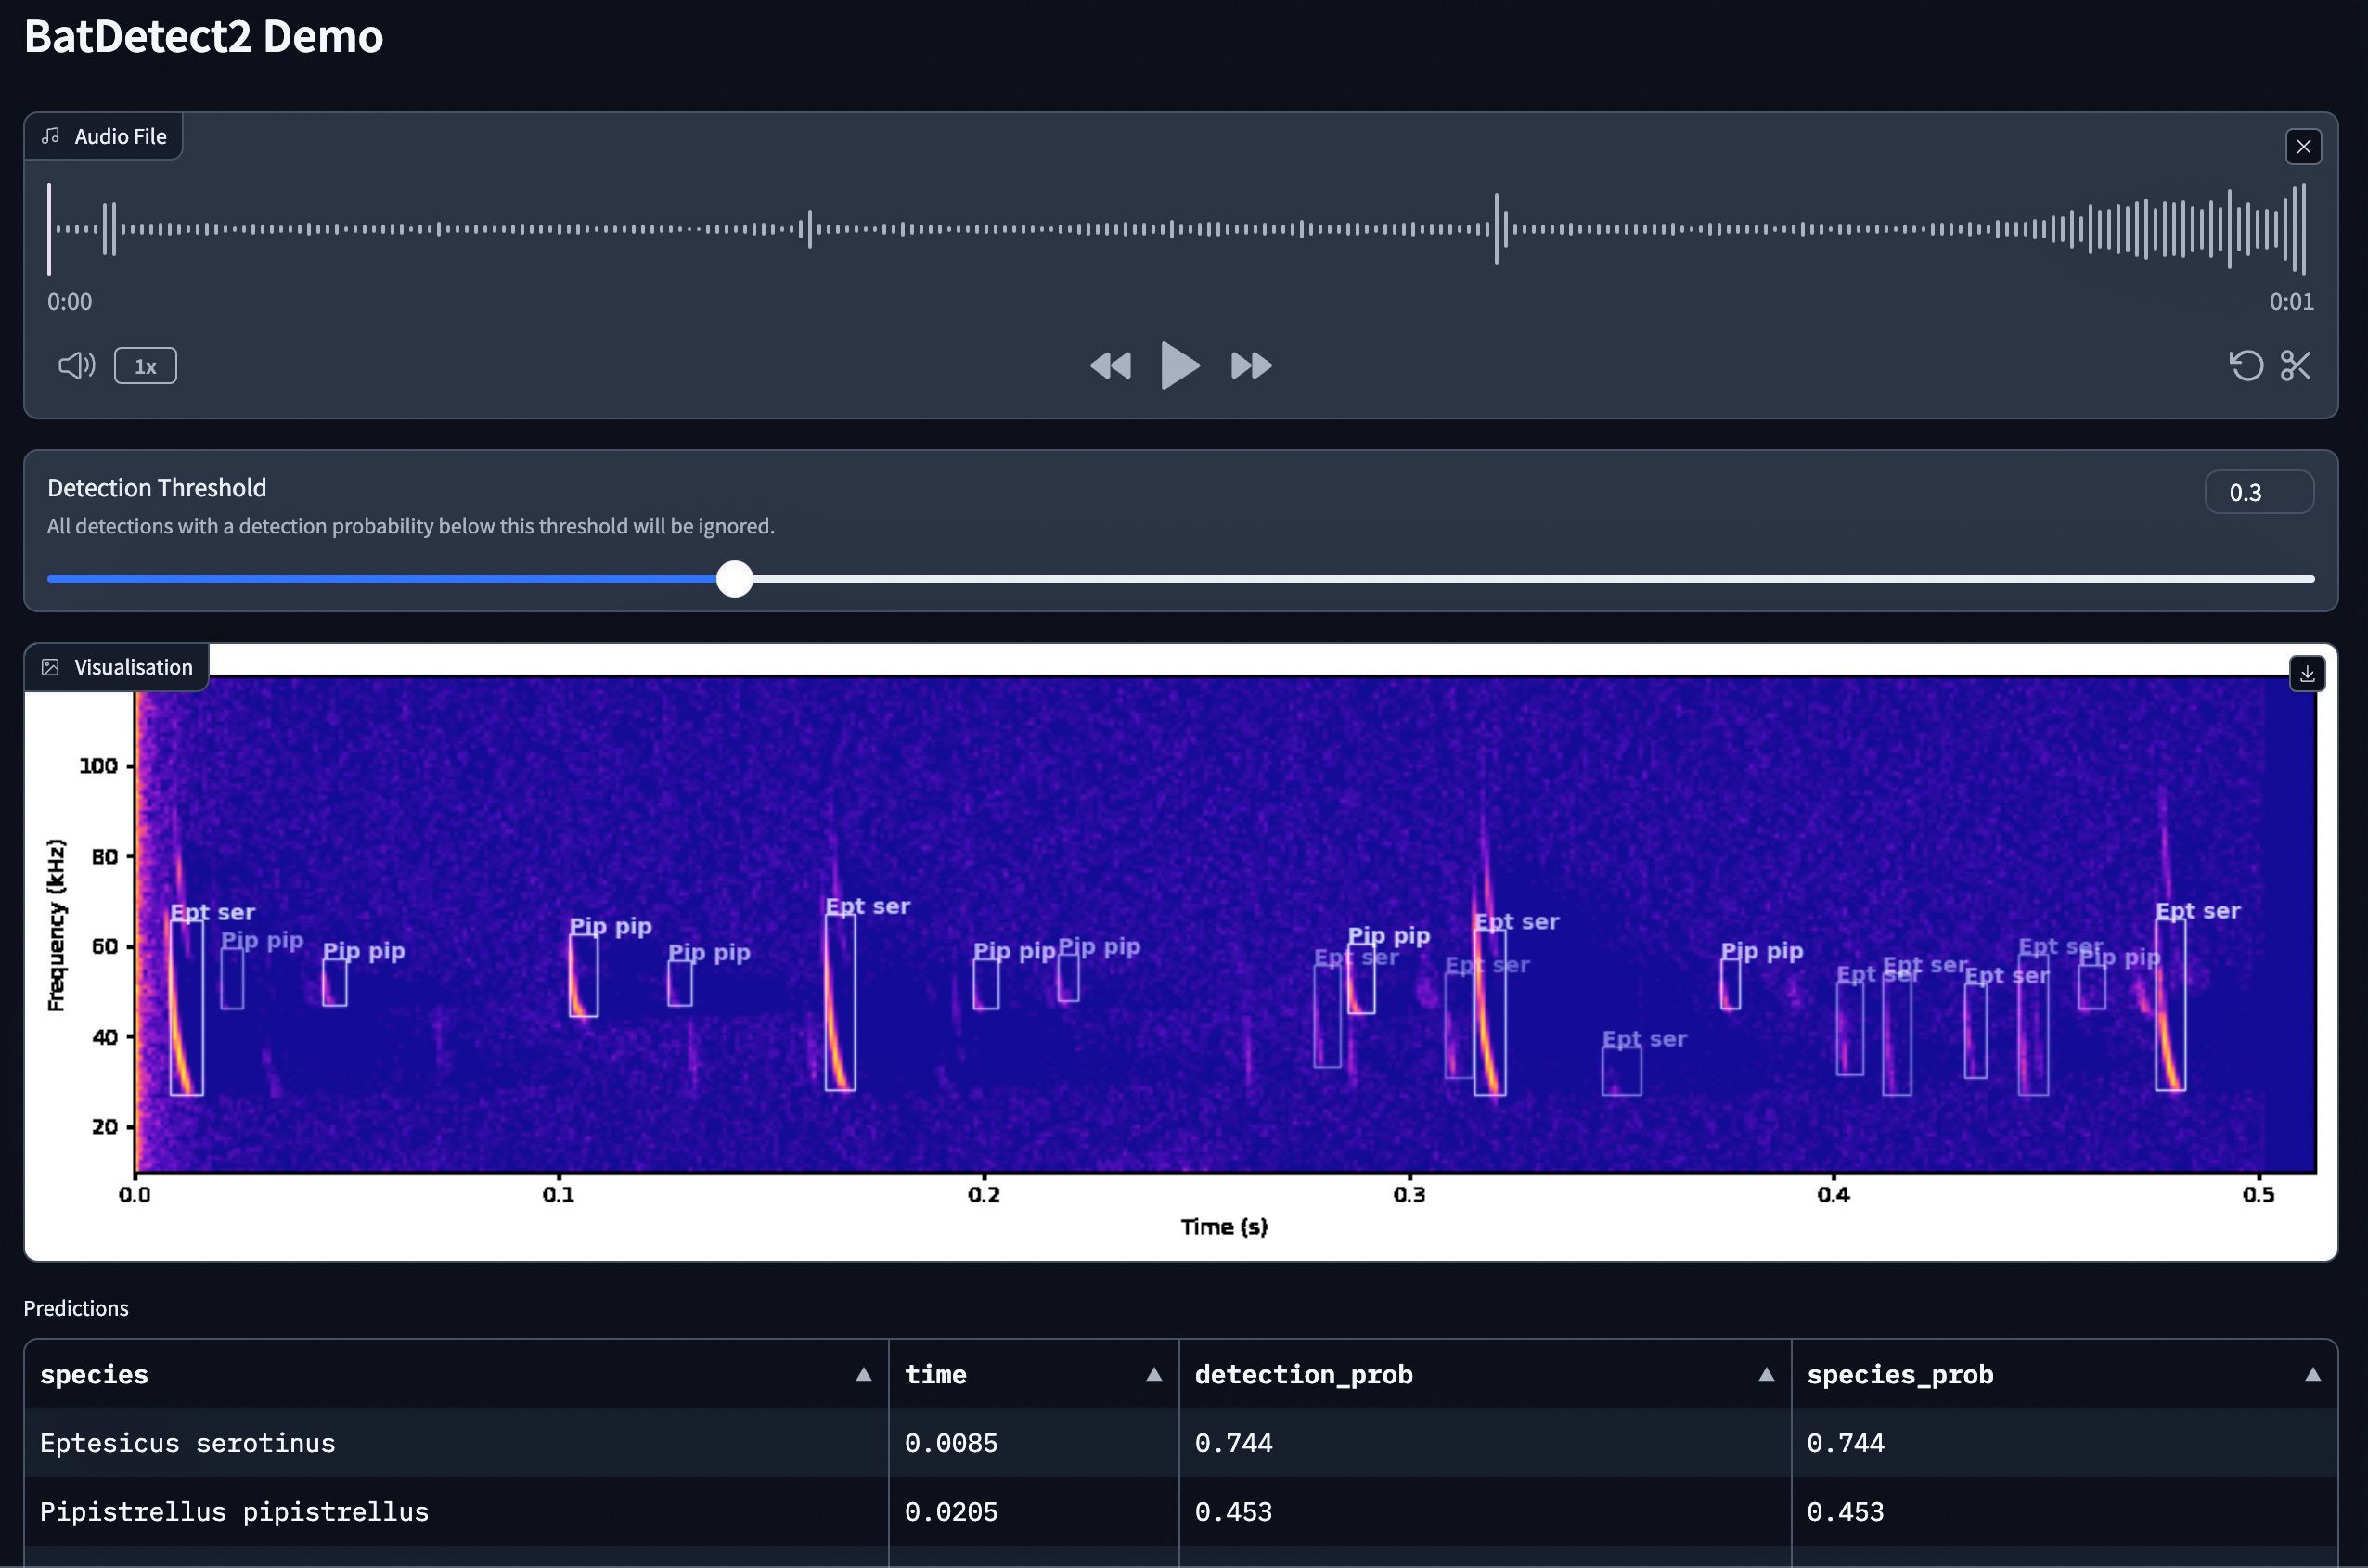The width and height of the screenshot is (2368, 1568).
Task: Click the music note Audio File icon
Action: point(50,136)
